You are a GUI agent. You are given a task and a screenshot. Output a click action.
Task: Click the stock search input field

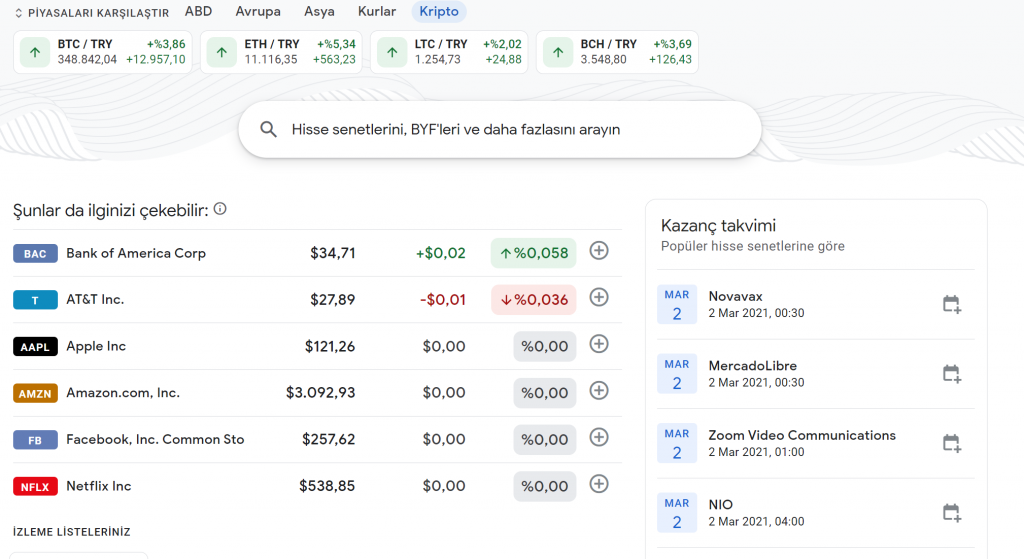500,129
